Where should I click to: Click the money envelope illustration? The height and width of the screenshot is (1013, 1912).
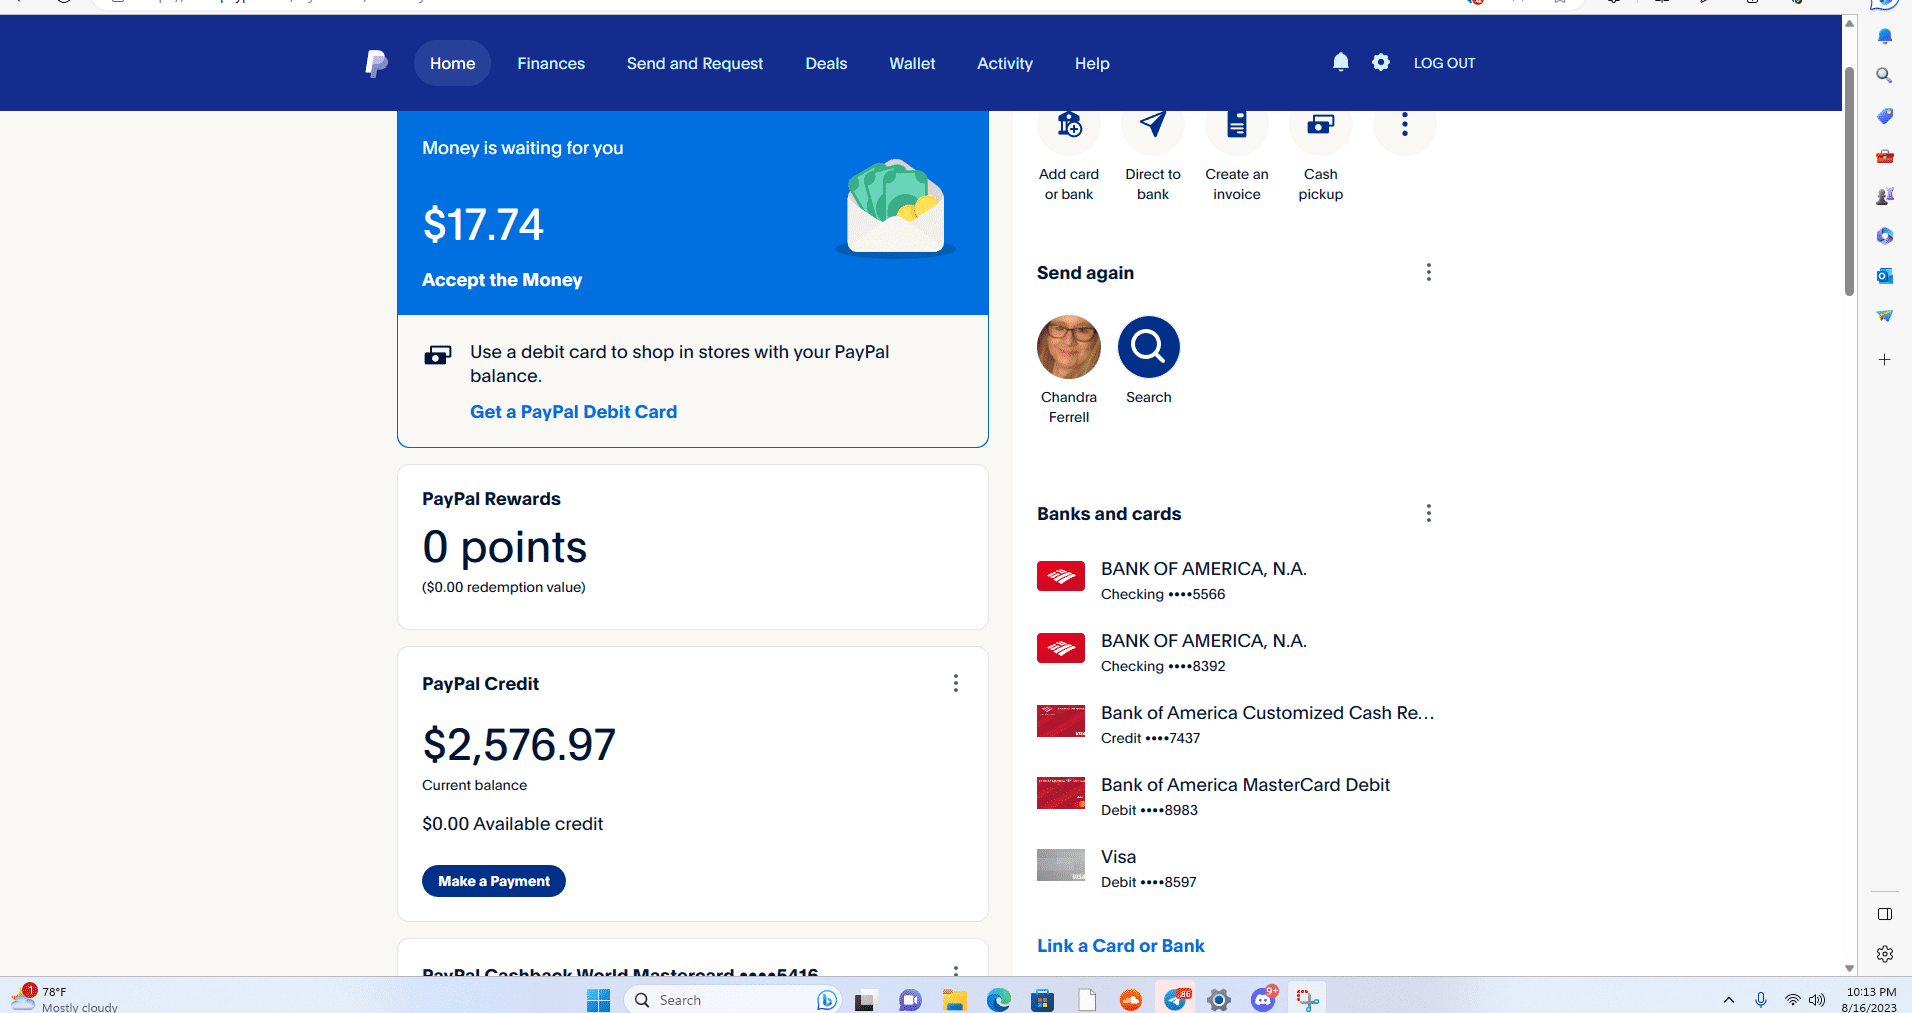coord(895,207)
